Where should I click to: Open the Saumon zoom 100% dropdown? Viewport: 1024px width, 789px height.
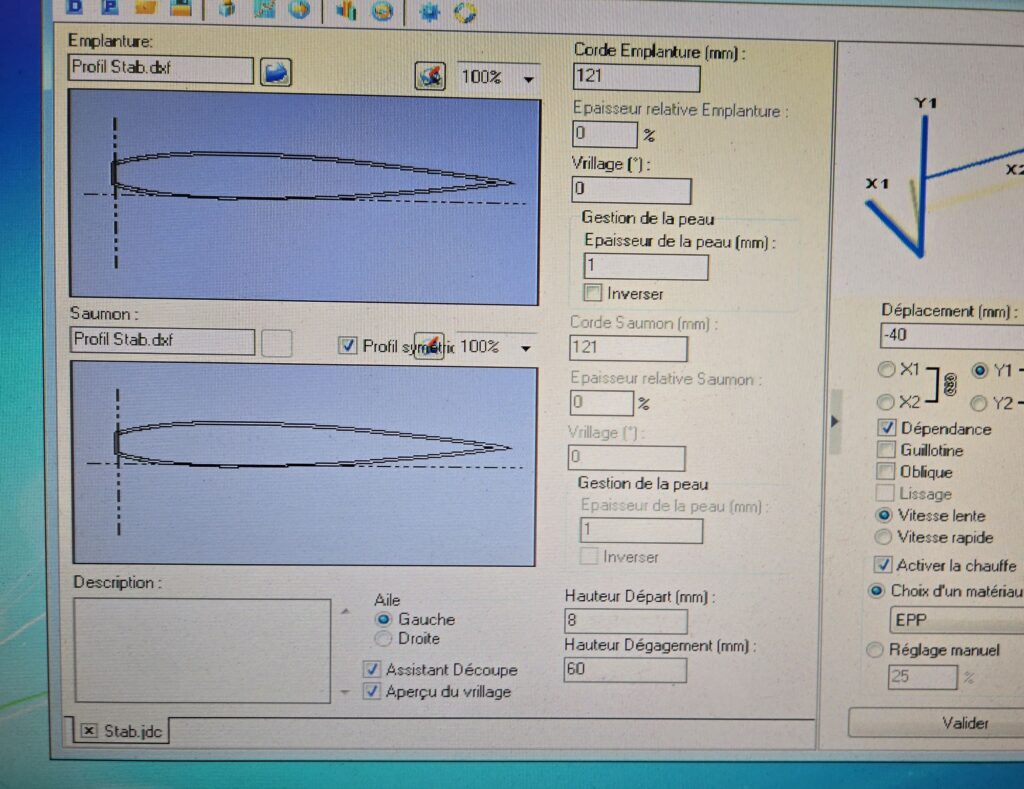[x=526, y=348]
